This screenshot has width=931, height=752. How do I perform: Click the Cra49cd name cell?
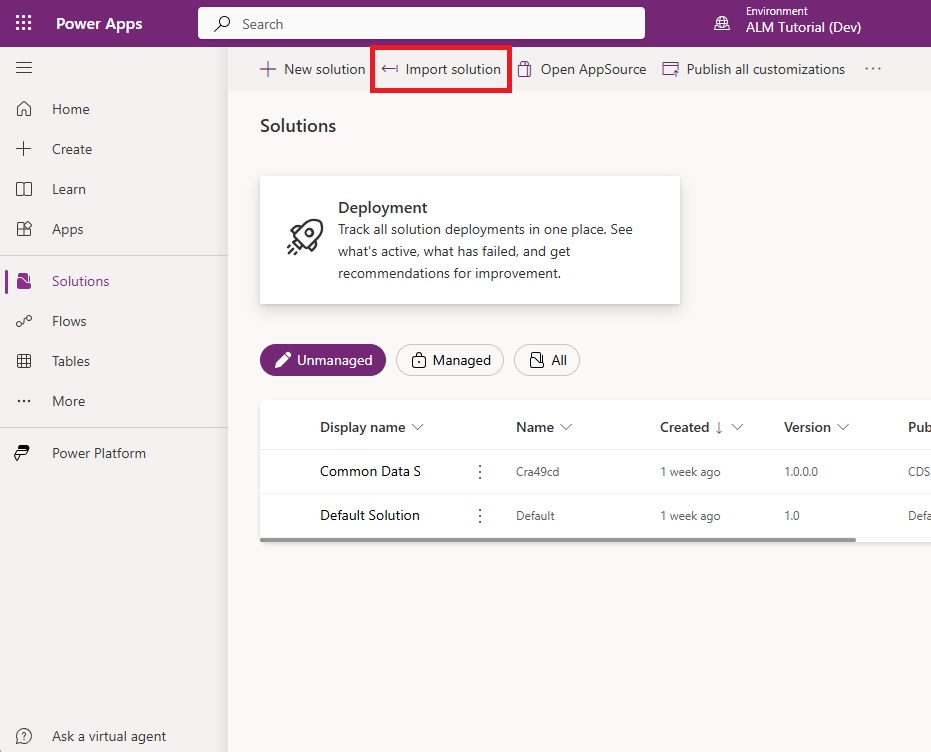(x=537, y=472)
